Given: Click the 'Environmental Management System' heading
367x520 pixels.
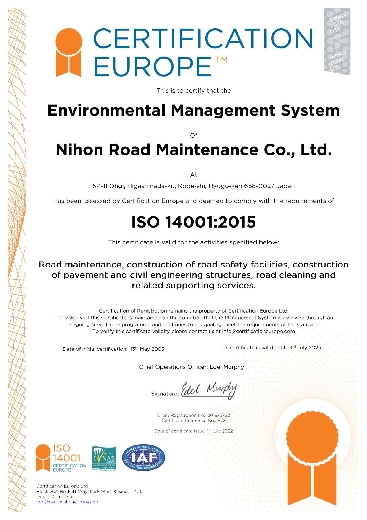Looking at the screenshot, I should click(193, 110).
